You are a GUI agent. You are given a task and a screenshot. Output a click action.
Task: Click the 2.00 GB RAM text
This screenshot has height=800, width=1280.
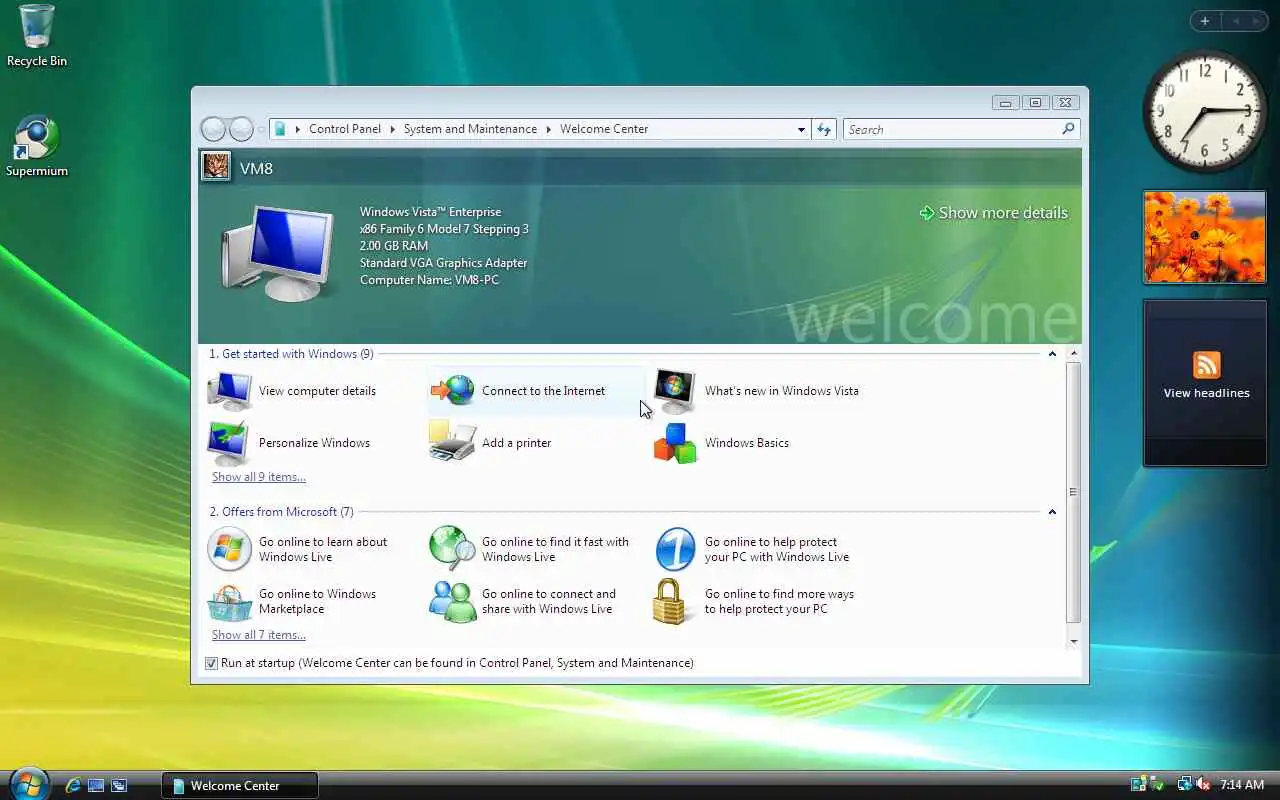pyautogui.click(x=394, y=246)
